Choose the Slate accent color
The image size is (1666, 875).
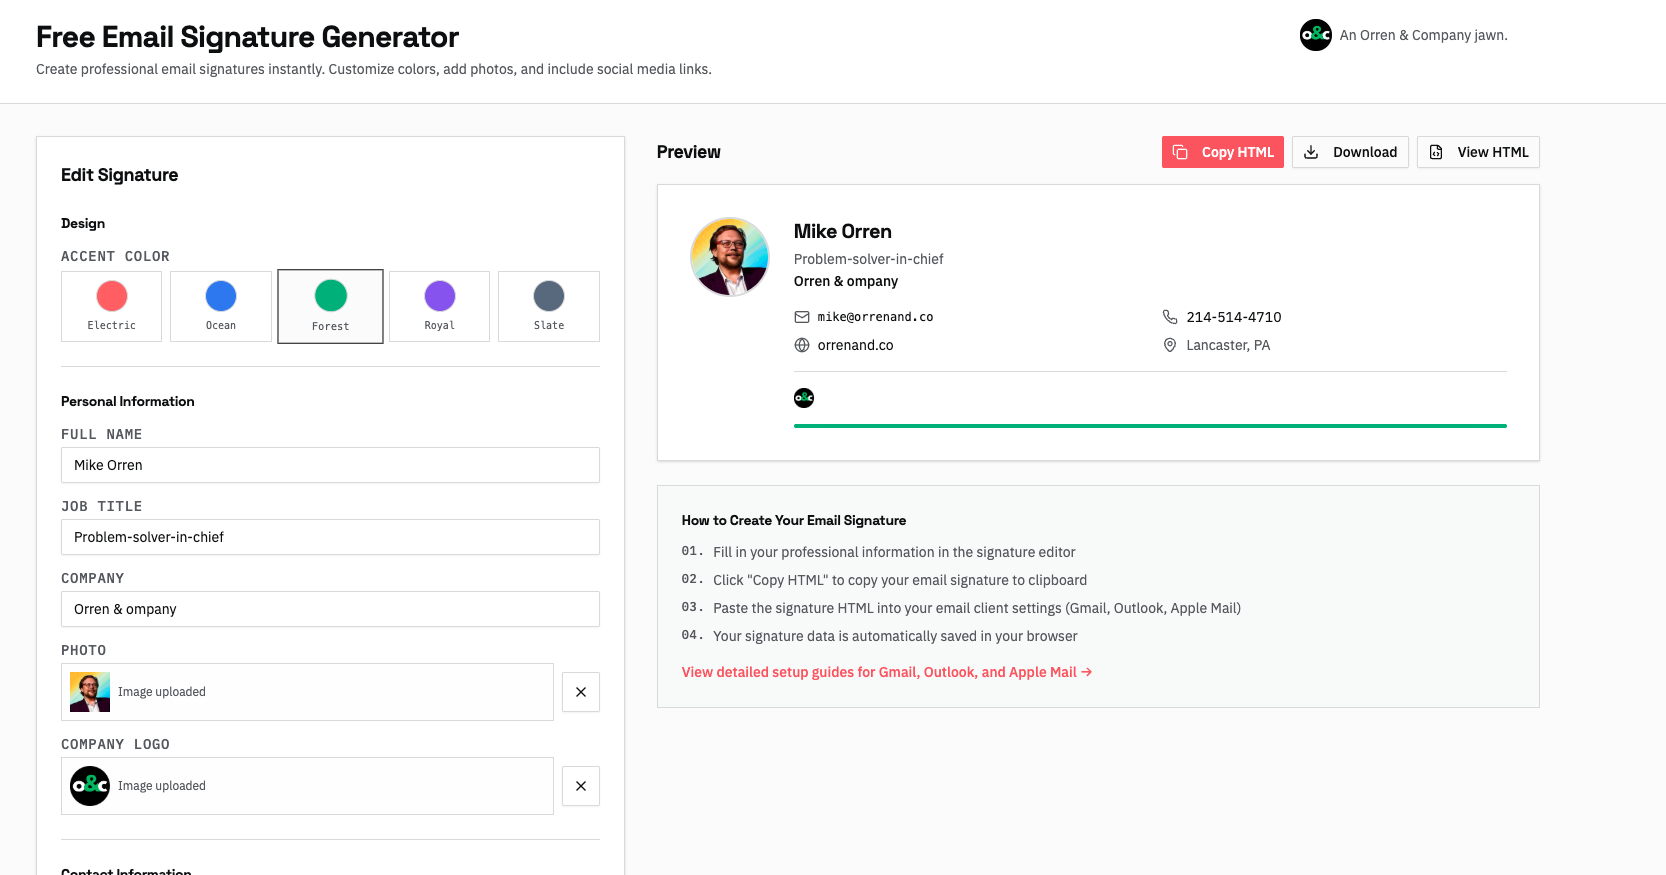pyautogui.click(x=549, y=306)
